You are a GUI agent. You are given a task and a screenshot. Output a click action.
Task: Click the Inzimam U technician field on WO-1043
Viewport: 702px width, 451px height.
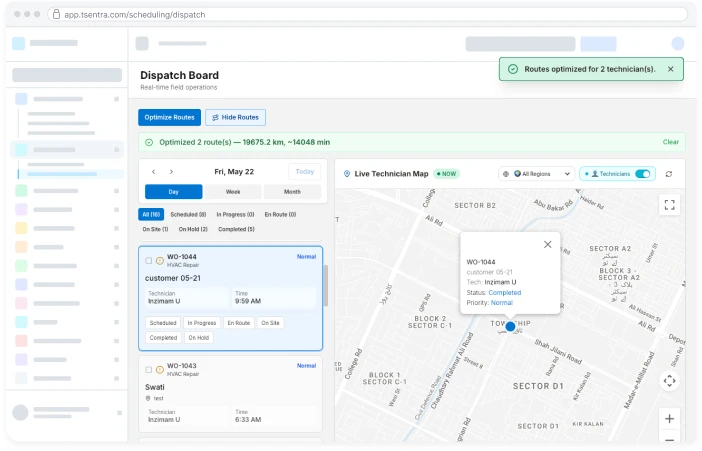click(186, 416)
